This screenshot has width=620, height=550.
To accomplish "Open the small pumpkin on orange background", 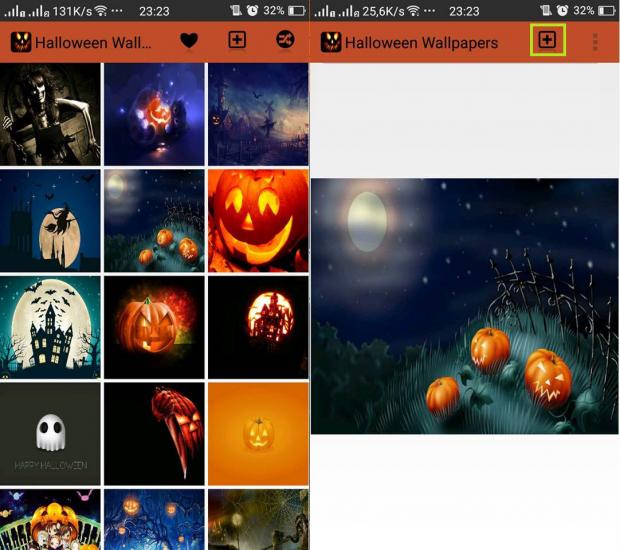I will [258, 433].
